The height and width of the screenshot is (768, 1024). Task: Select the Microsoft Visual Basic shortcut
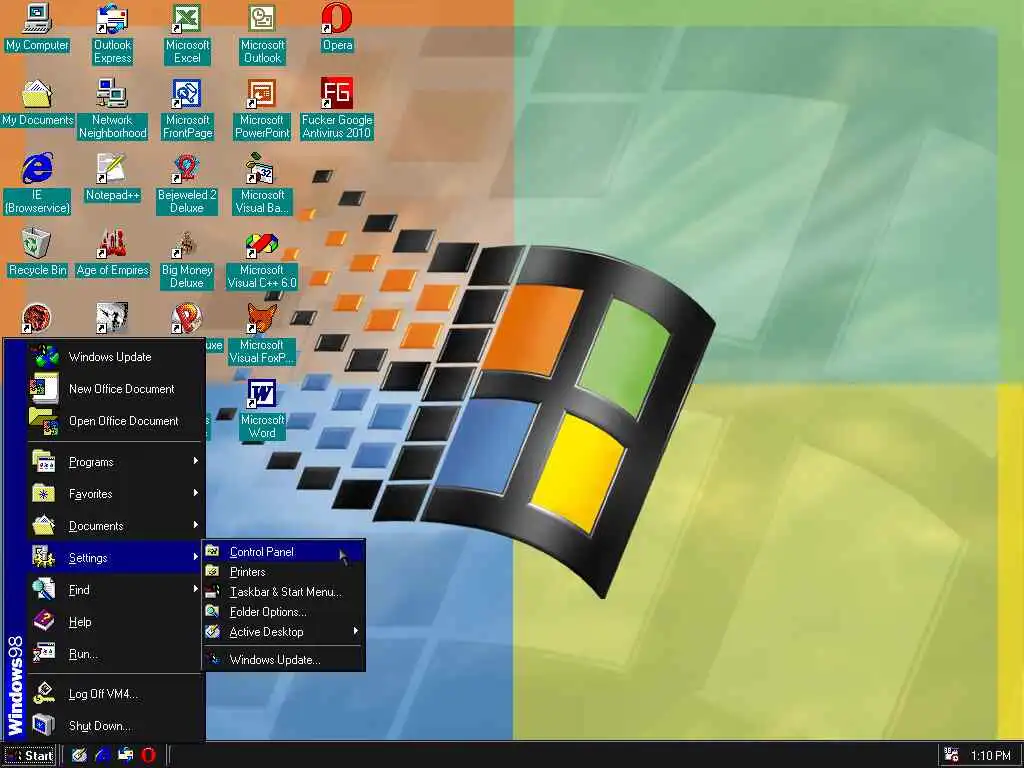point(262,184)
